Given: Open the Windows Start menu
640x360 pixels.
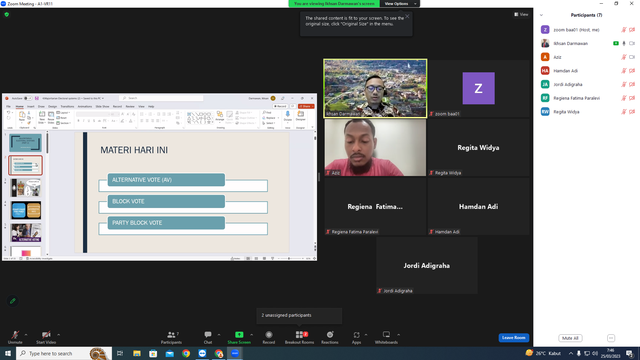Looking at the screenshot, I should tap(8, 353).
